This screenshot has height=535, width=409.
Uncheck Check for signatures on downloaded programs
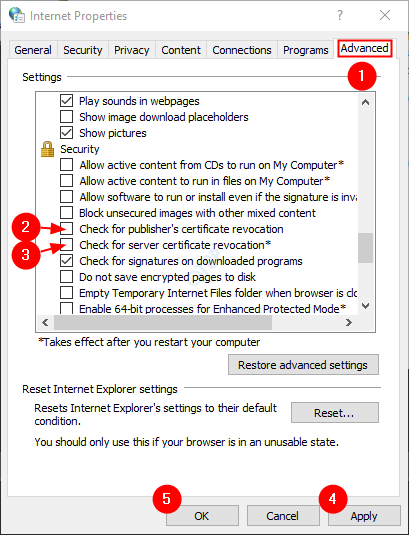(67, 261)
